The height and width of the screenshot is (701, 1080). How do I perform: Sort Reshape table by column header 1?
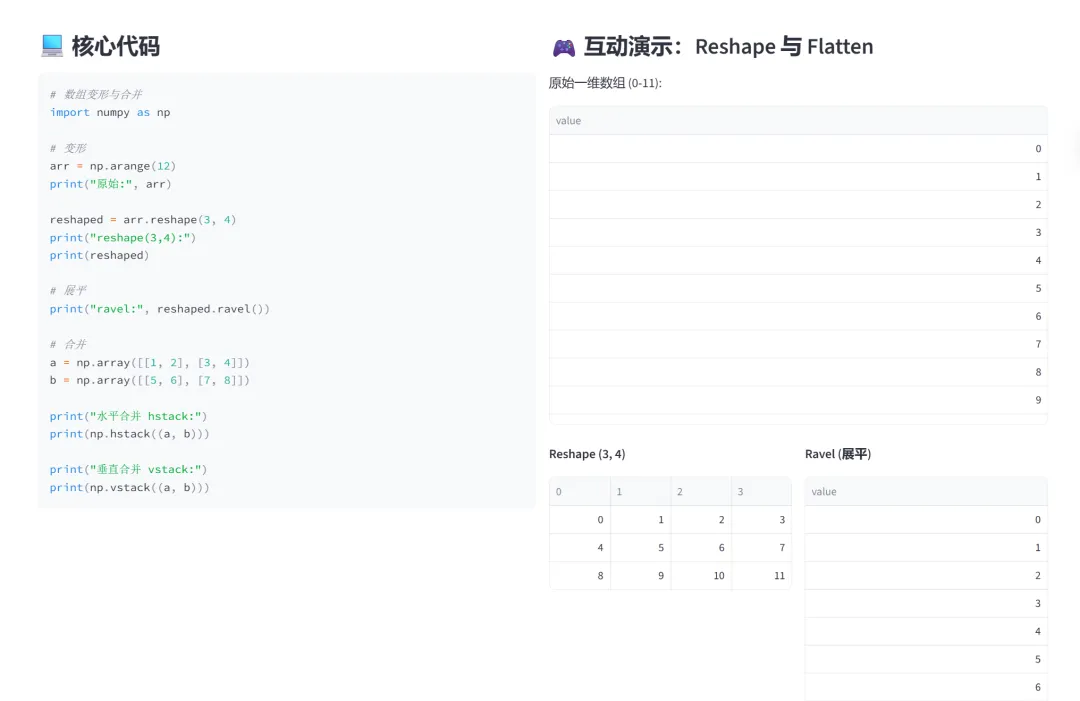click(640, 492)
